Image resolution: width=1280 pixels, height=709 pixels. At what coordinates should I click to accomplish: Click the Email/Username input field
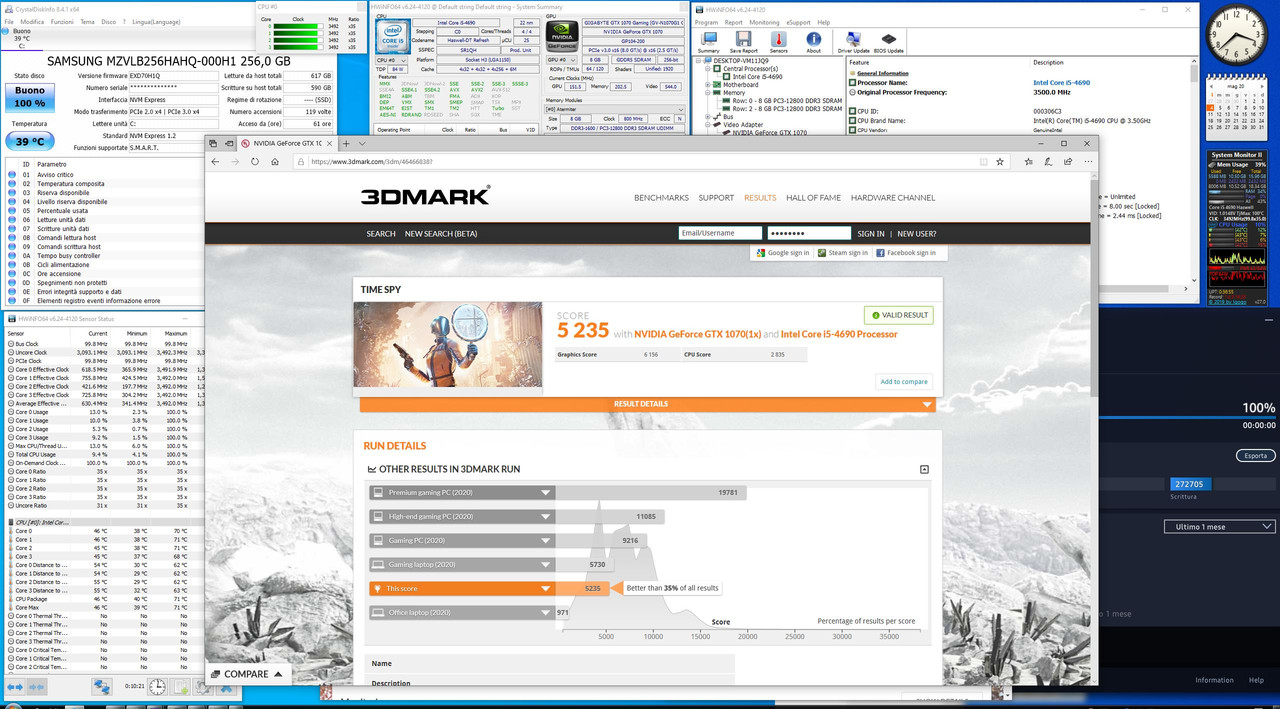coord(720,233)
